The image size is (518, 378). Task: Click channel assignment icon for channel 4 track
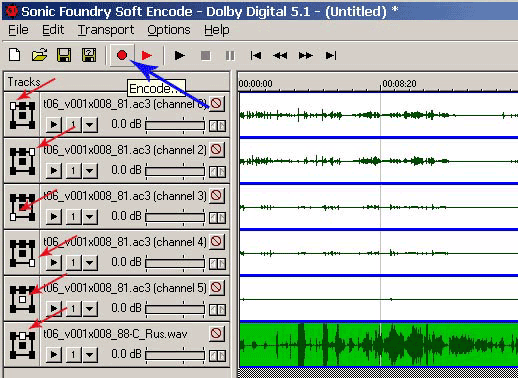tap(22, 253)
